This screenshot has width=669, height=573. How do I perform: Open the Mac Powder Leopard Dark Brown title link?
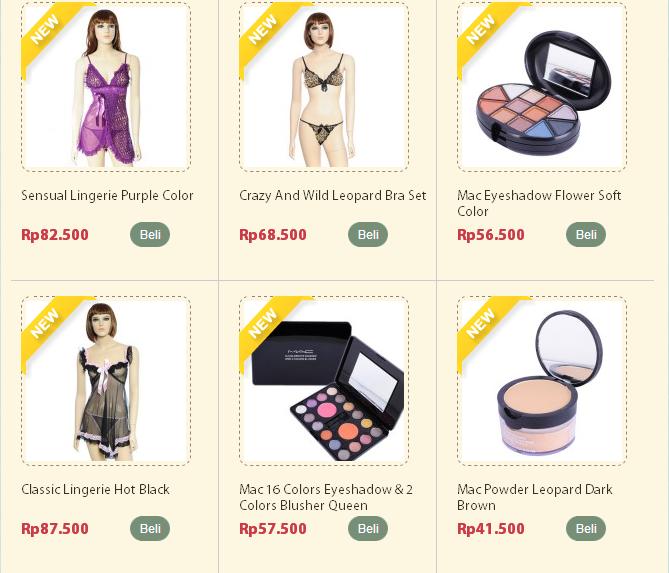click(535, 497)
